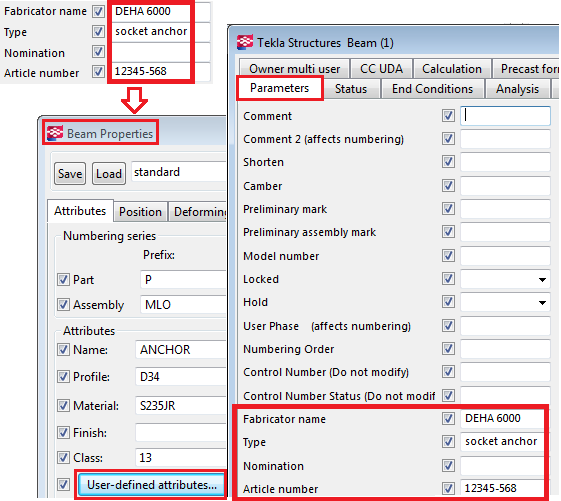Click the Tekla Structures Beam (1) window icon

click(245, 42)
